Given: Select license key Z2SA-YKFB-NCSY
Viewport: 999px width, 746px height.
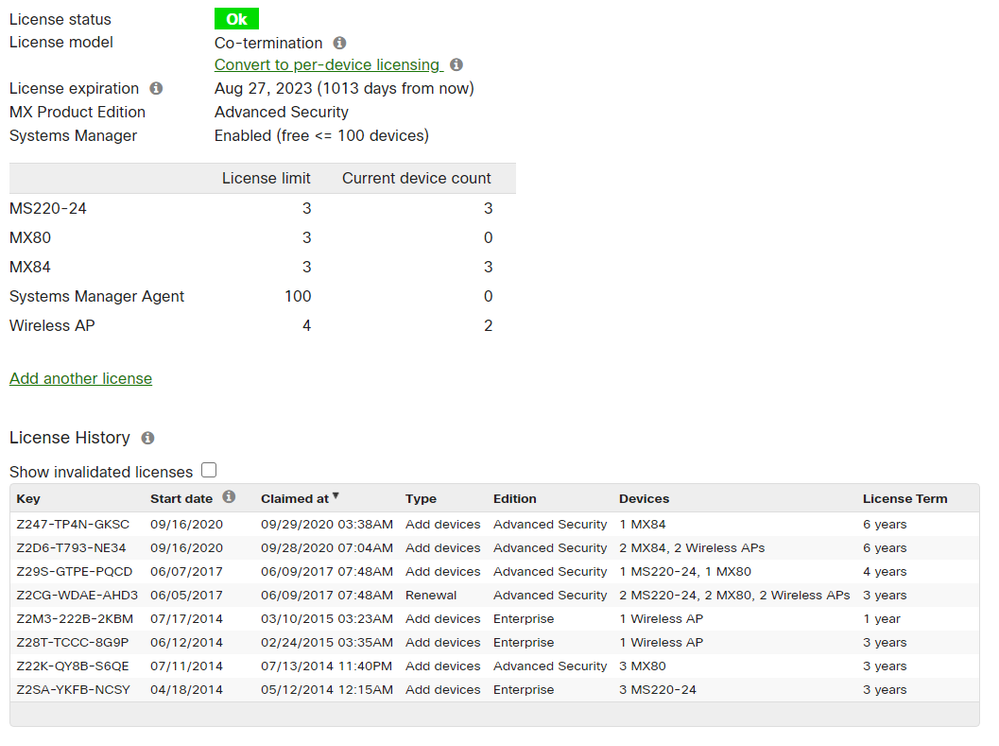Looking at the screenshot, I should pyautogui.click(x=73, y=689).
